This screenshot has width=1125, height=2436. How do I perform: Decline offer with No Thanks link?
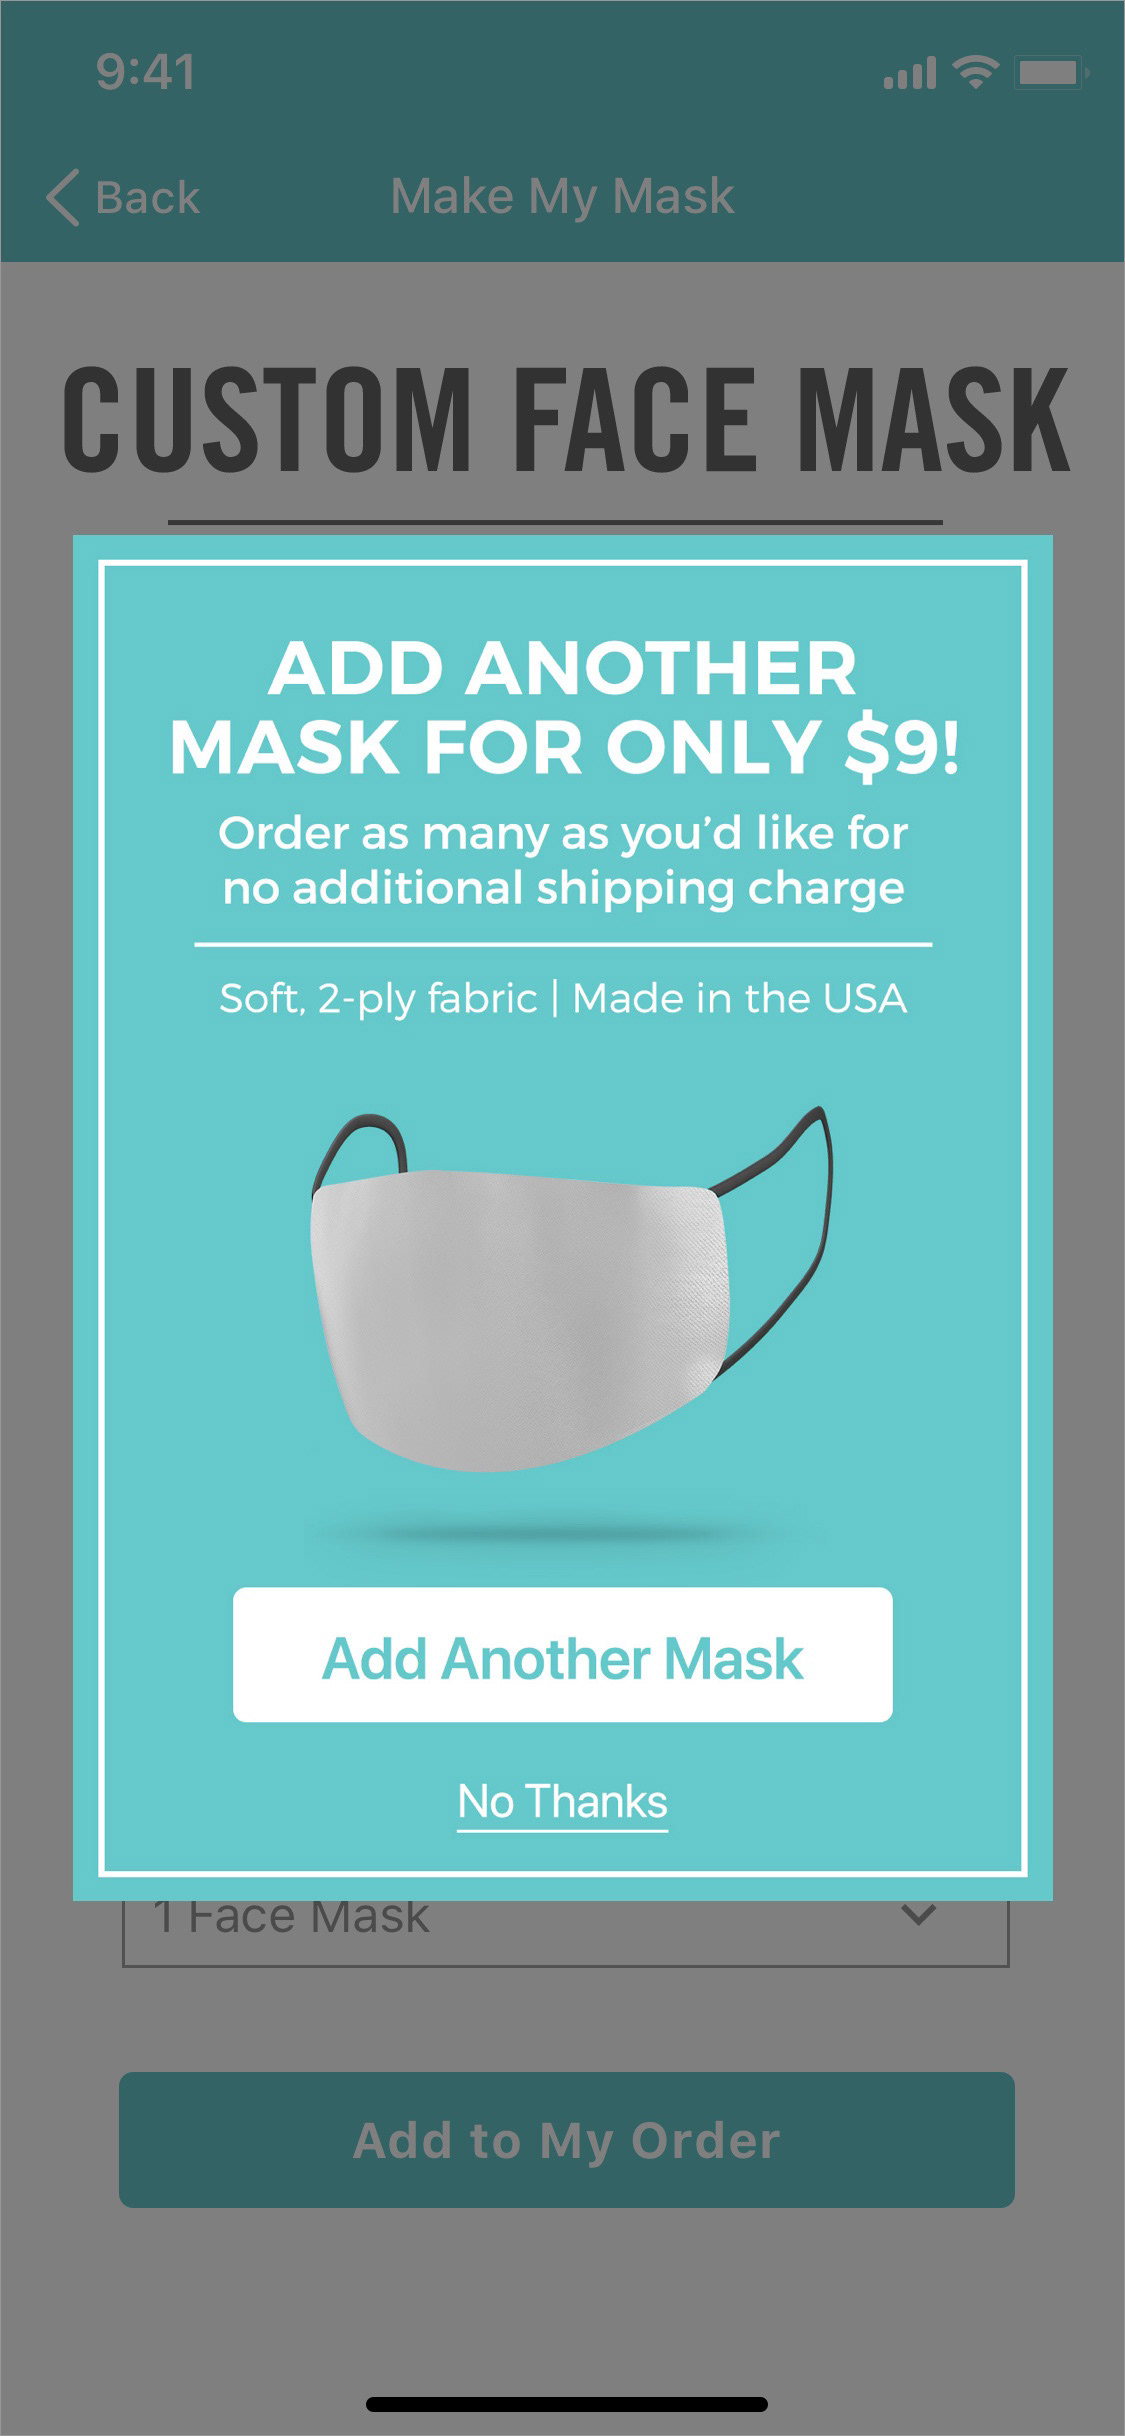563,1802
